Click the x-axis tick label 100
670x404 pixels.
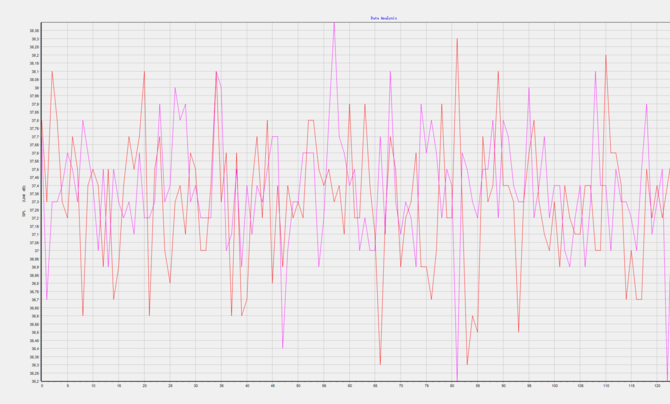[x=554, y=387]
